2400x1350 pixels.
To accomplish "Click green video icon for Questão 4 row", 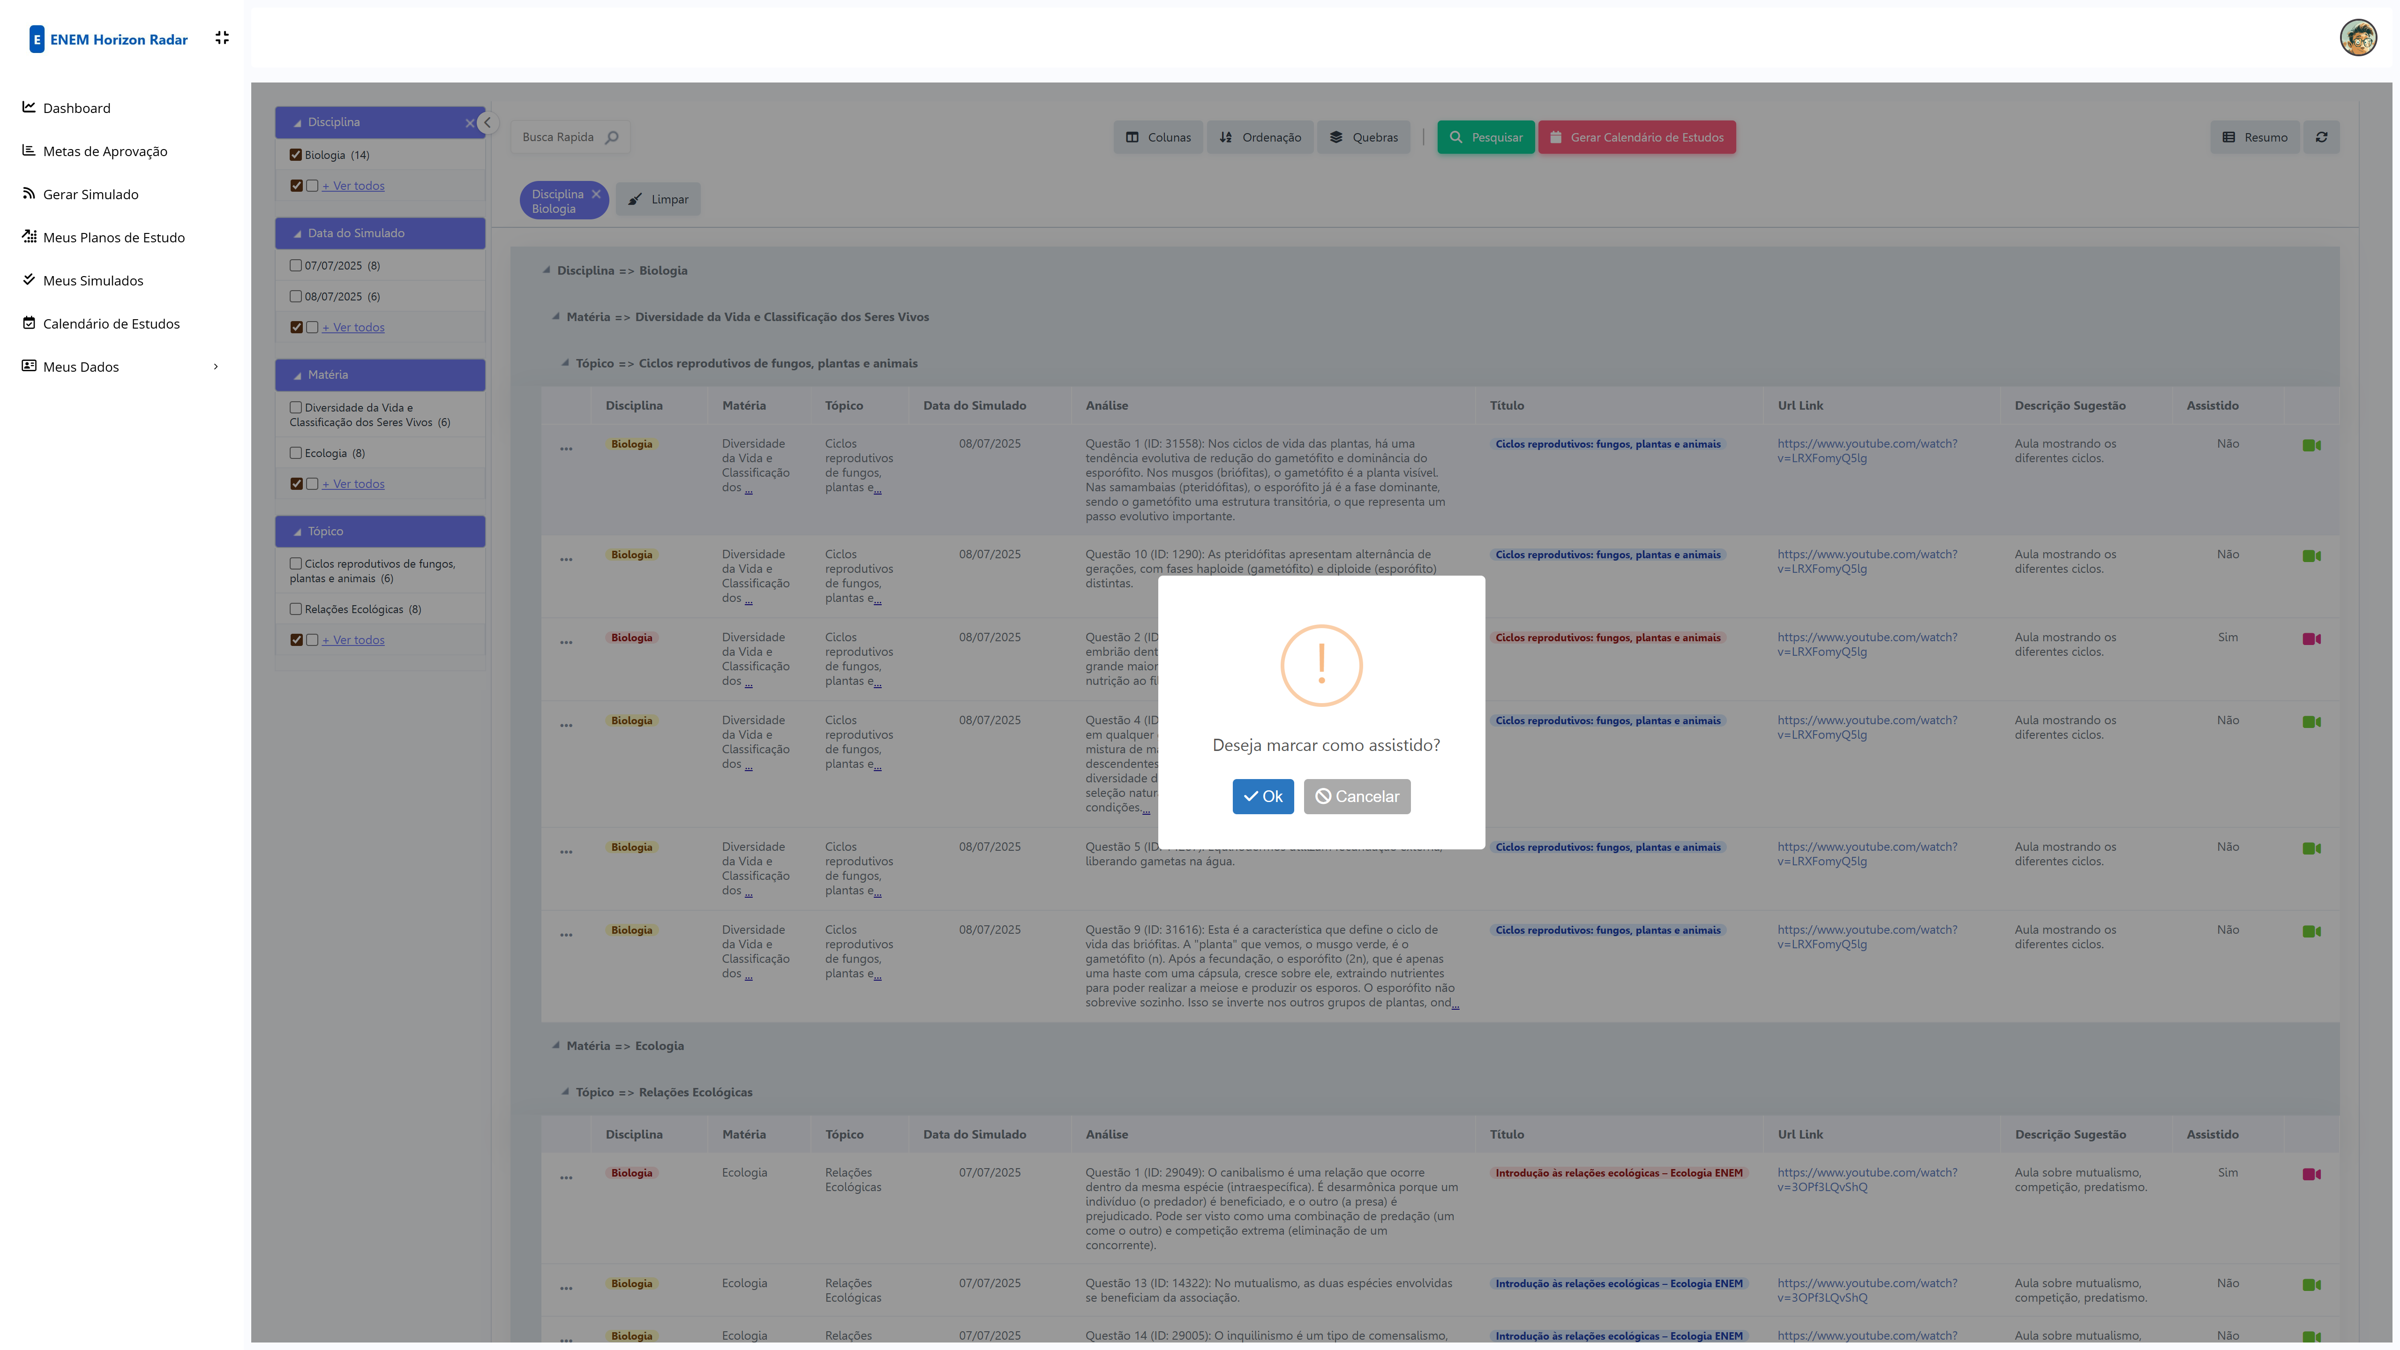I will (2312, 722).
